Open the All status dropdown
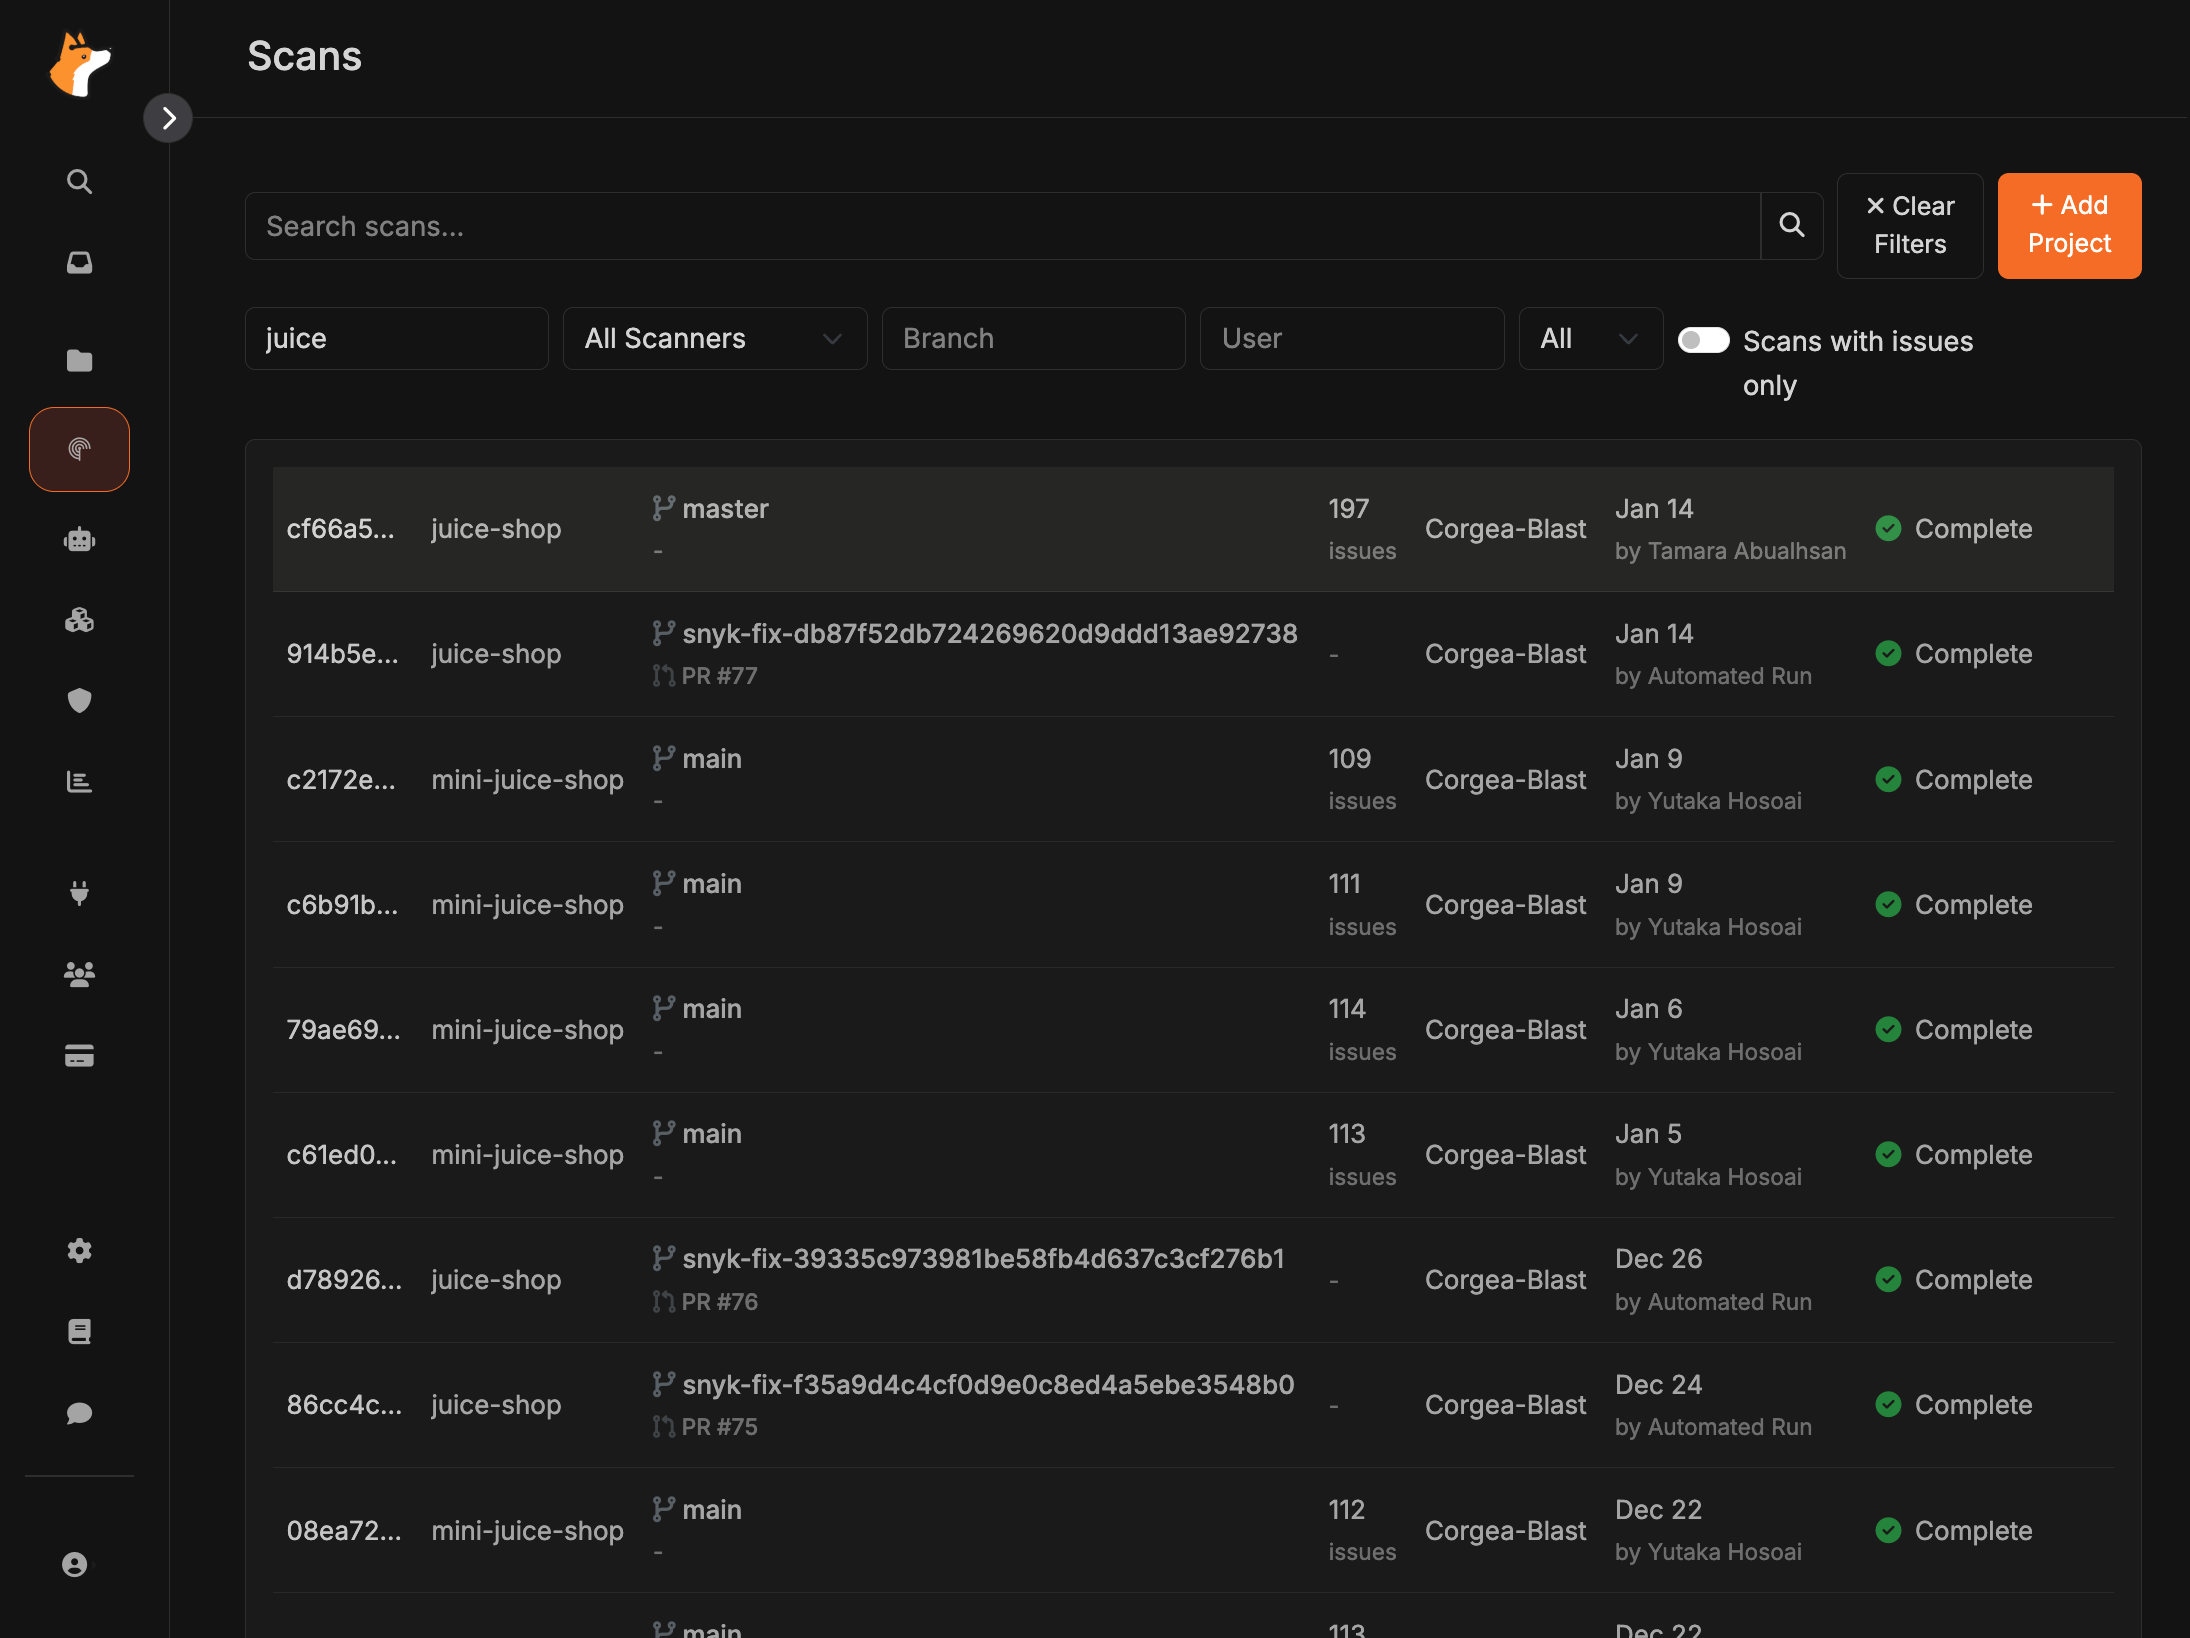 1590,338
